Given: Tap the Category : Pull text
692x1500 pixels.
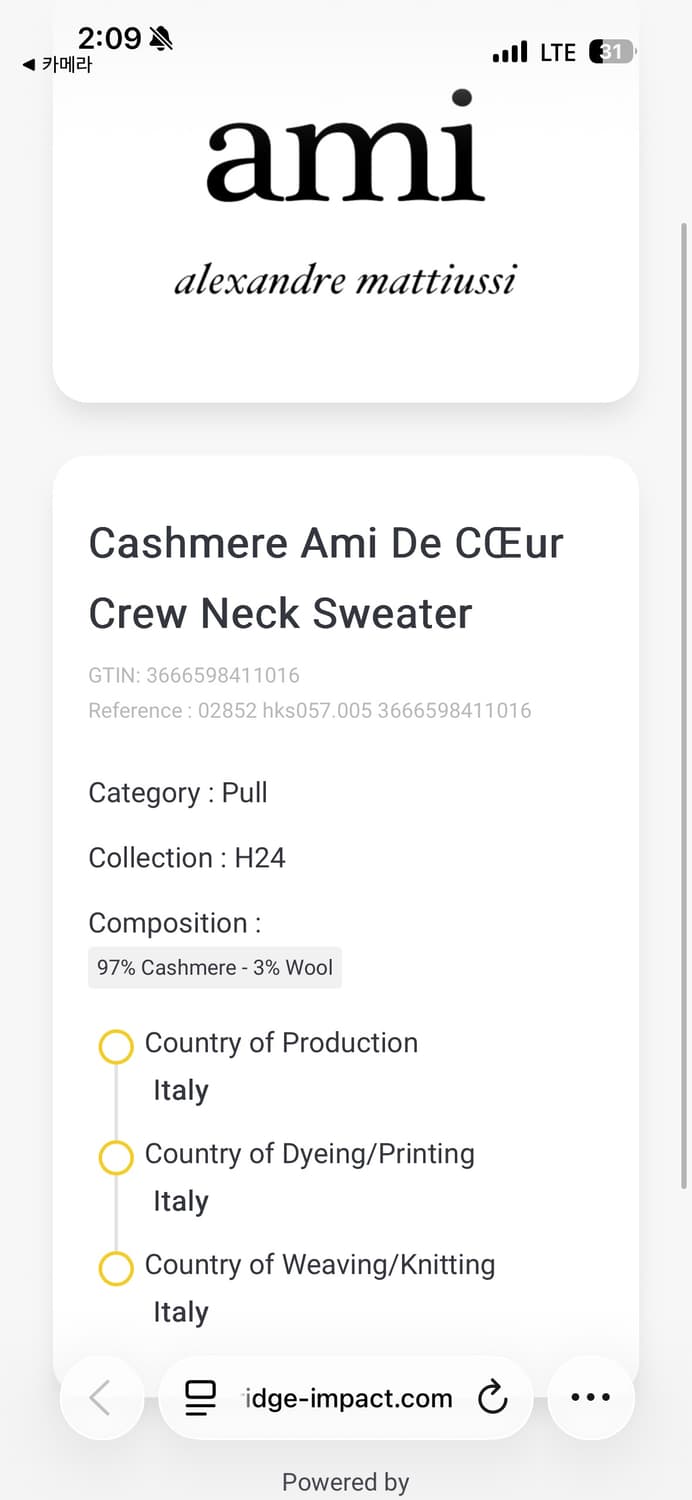Looking at the screenshot, I should [x=178, y=793].
